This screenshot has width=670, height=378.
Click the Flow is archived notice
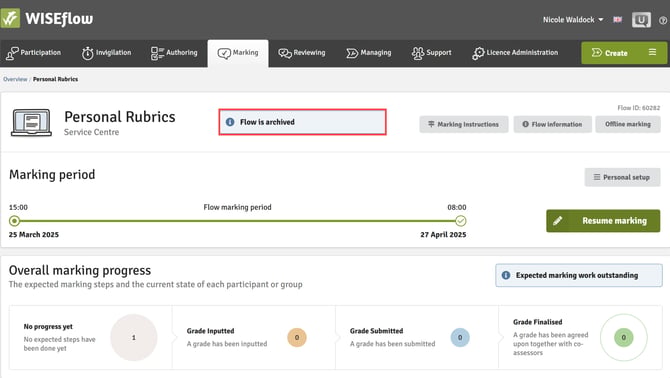point(303,122)
